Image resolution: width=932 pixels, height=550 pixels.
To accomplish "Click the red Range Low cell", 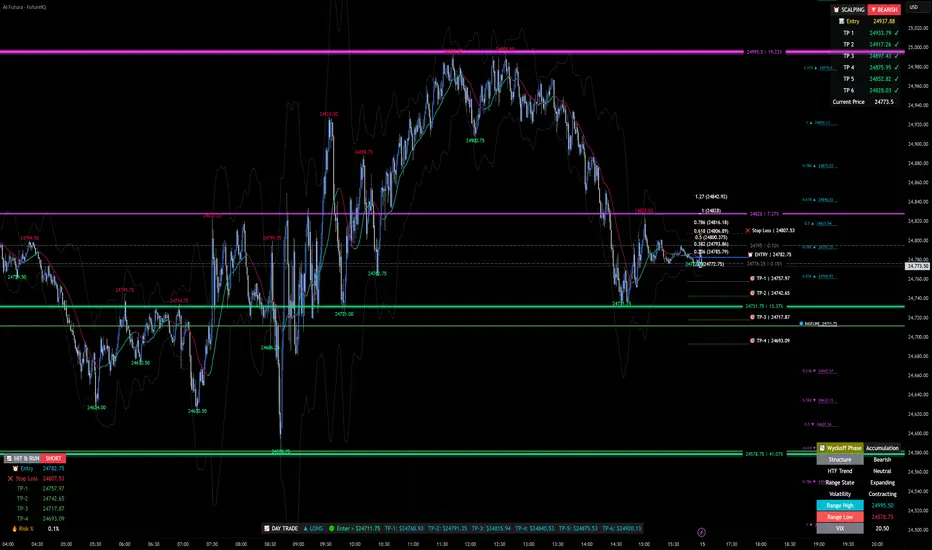I will coord(840,517).
